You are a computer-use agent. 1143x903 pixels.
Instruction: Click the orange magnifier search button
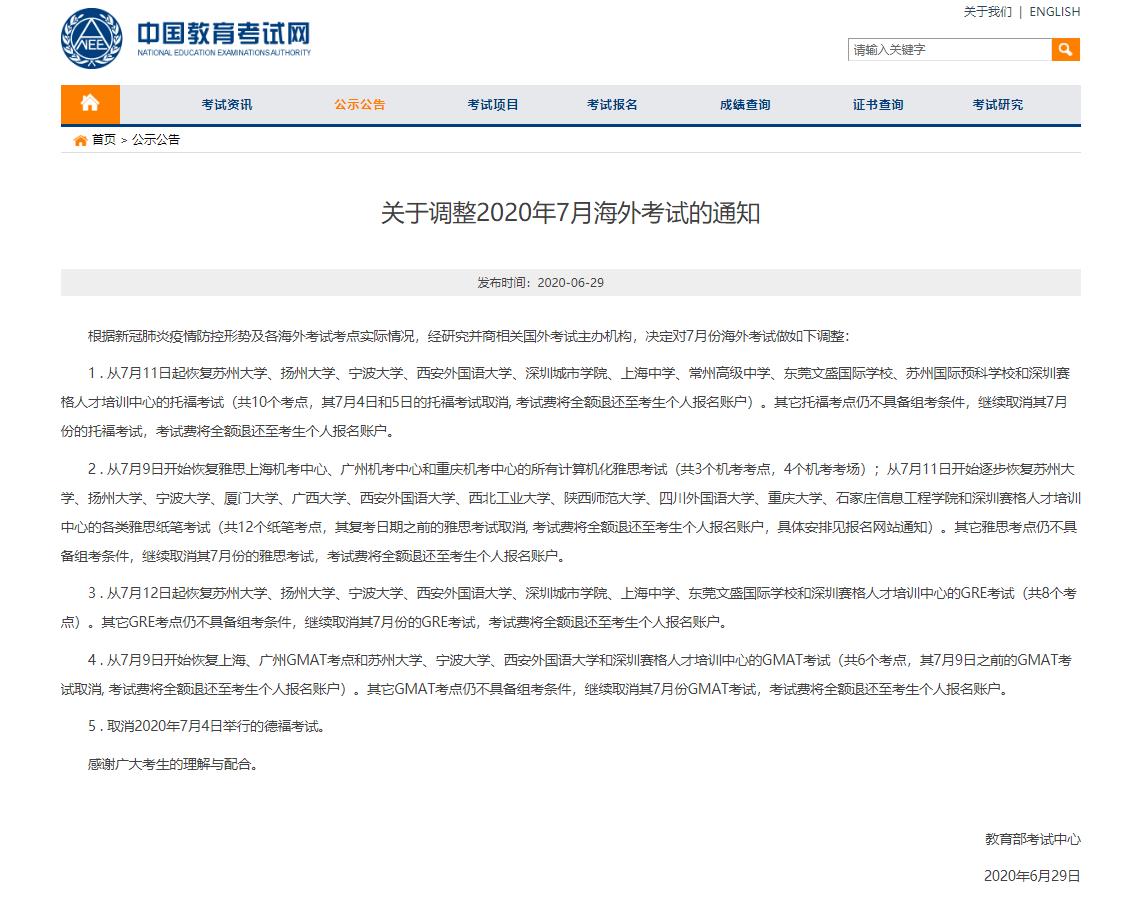pyautogui.click(x=1065, y=49)
